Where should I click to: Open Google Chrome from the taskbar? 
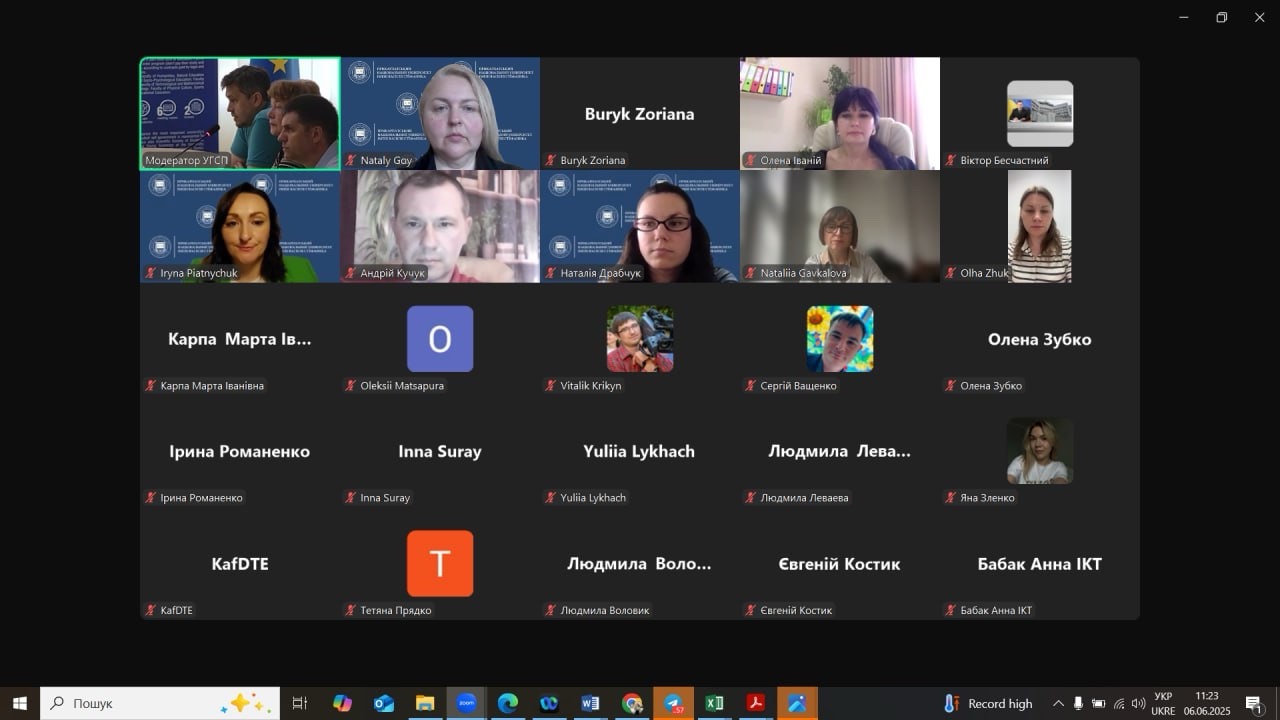[631, 703]
